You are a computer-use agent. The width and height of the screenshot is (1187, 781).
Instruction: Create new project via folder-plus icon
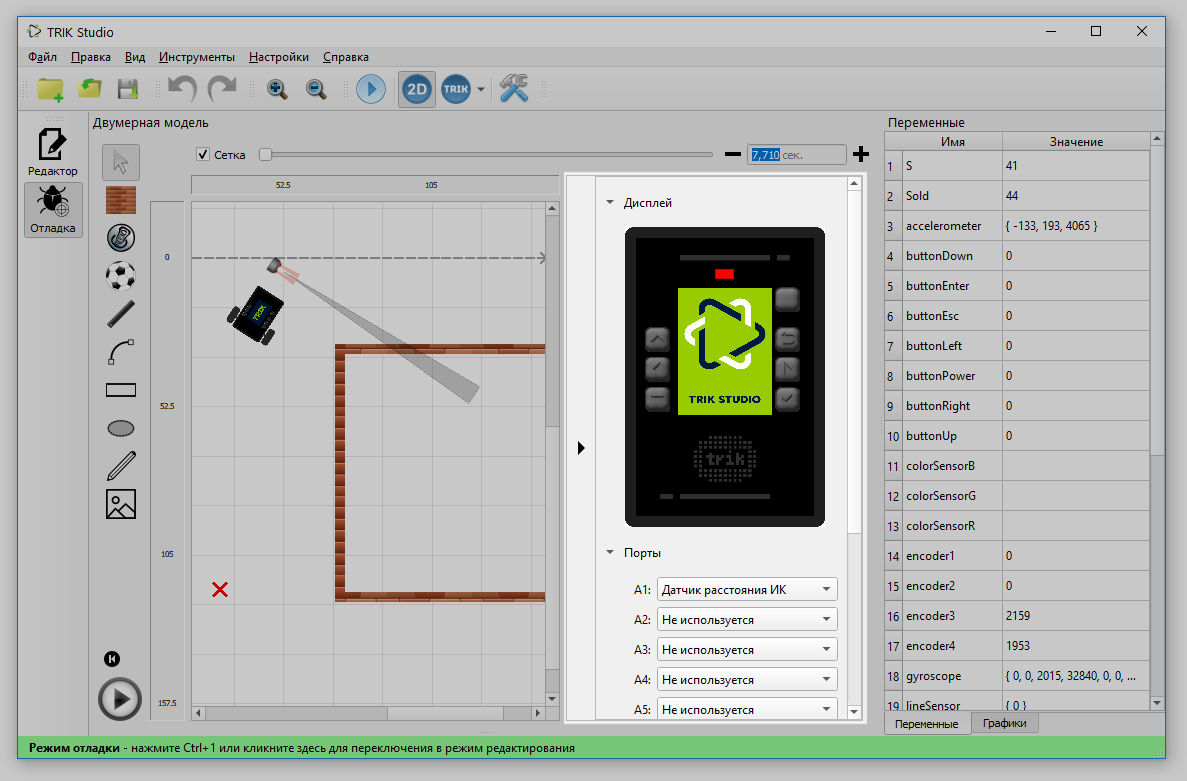pos(50,89)
